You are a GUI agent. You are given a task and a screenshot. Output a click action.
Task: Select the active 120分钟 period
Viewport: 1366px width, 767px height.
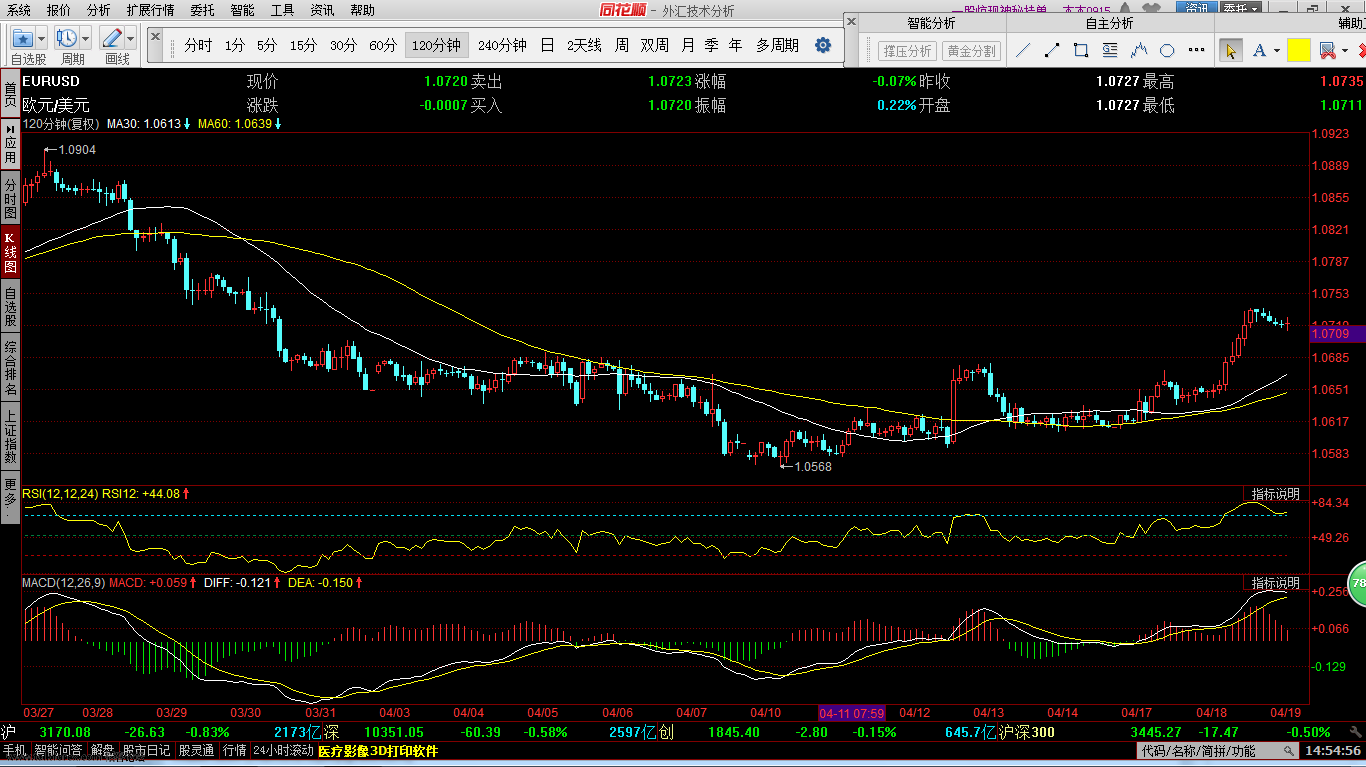click(436, 45)
